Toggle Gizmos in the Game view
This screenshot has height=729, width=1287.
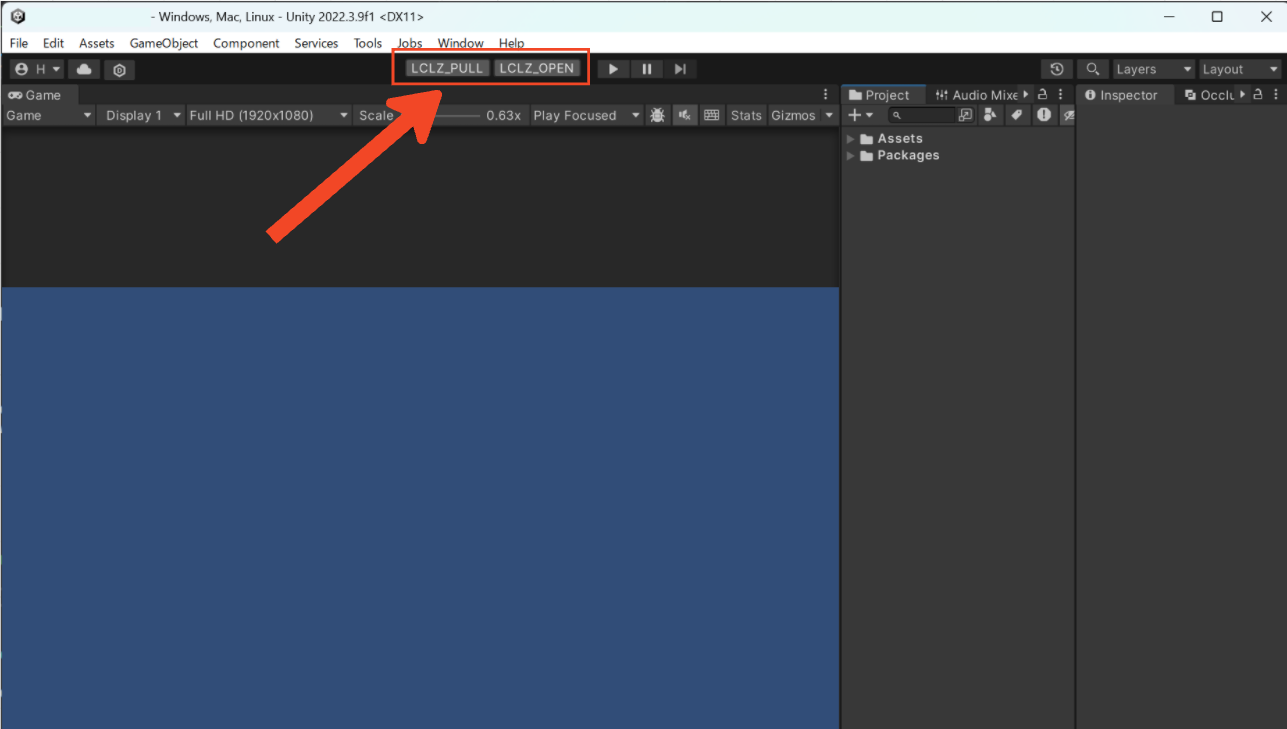(x=793, y=115)
